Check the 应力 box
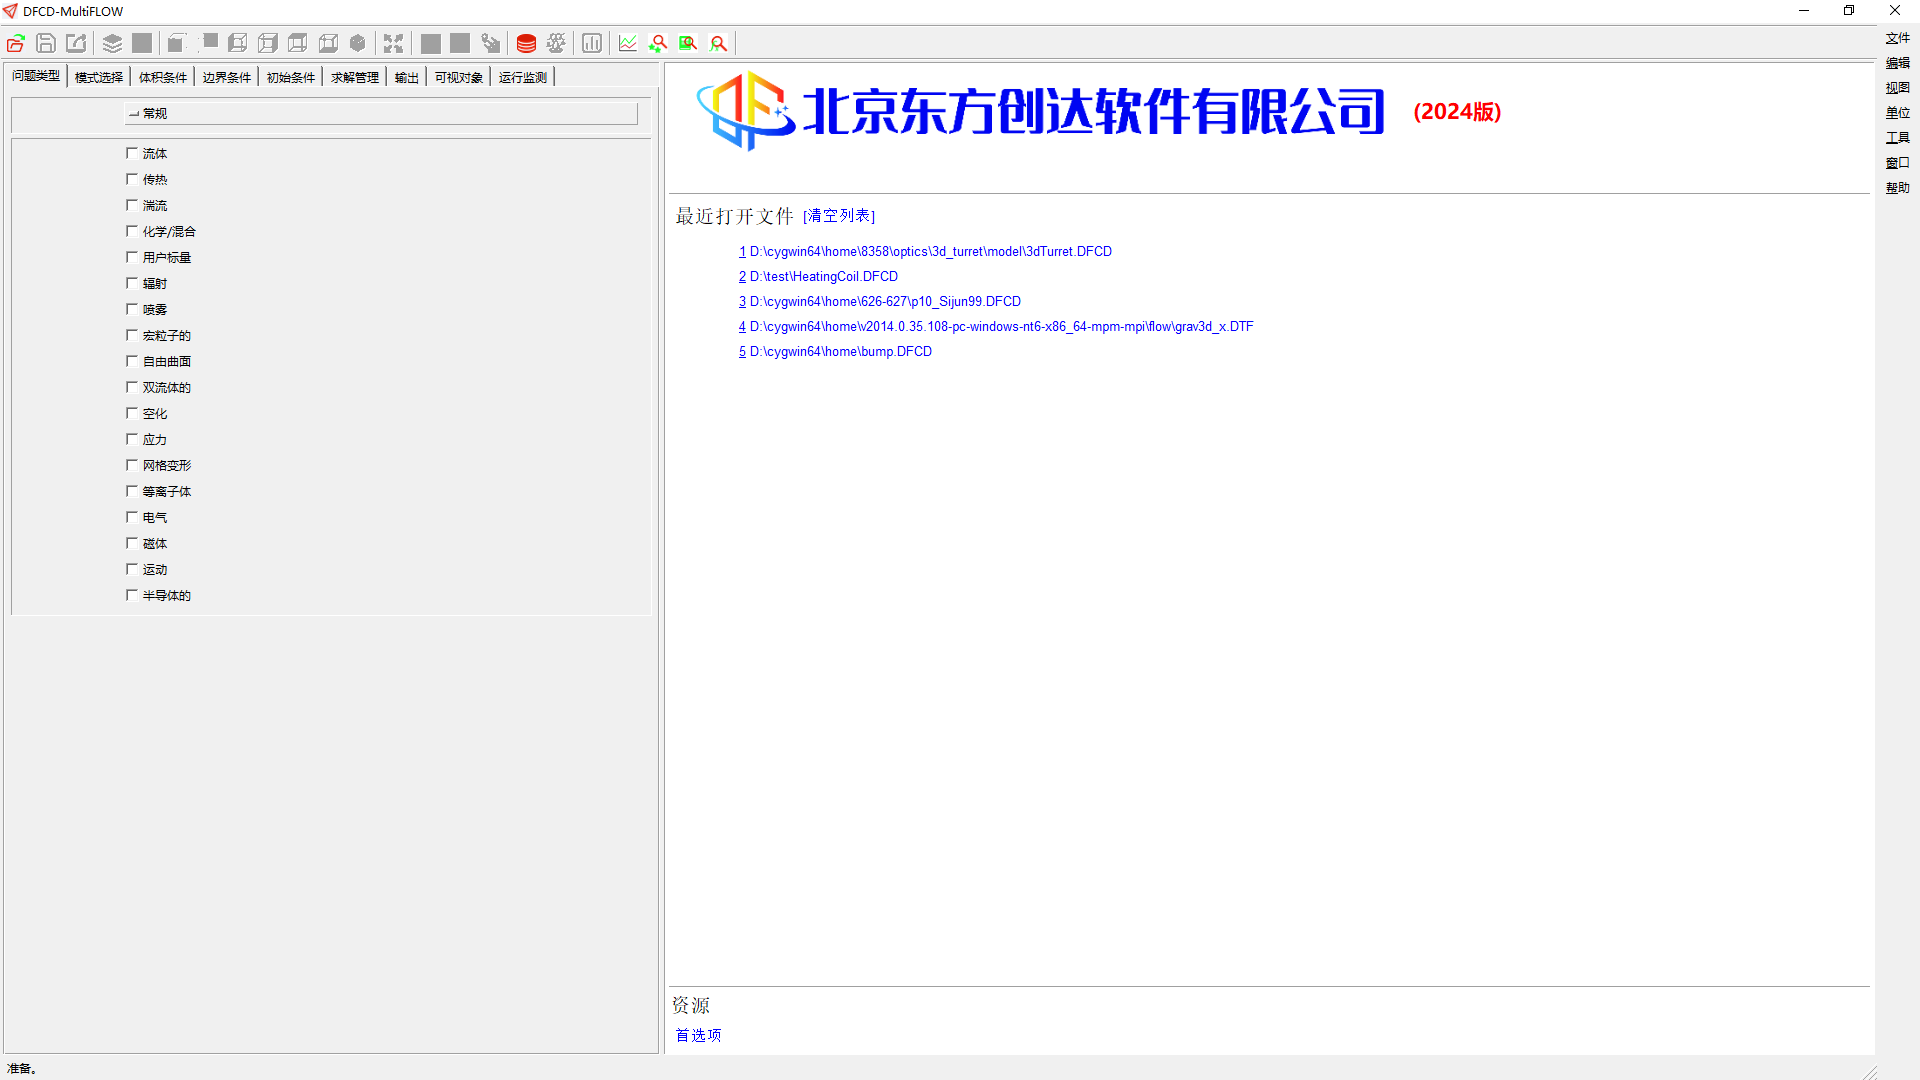Image resolution: width=1920 pixels, height=1080 pixels. point(132,439)
